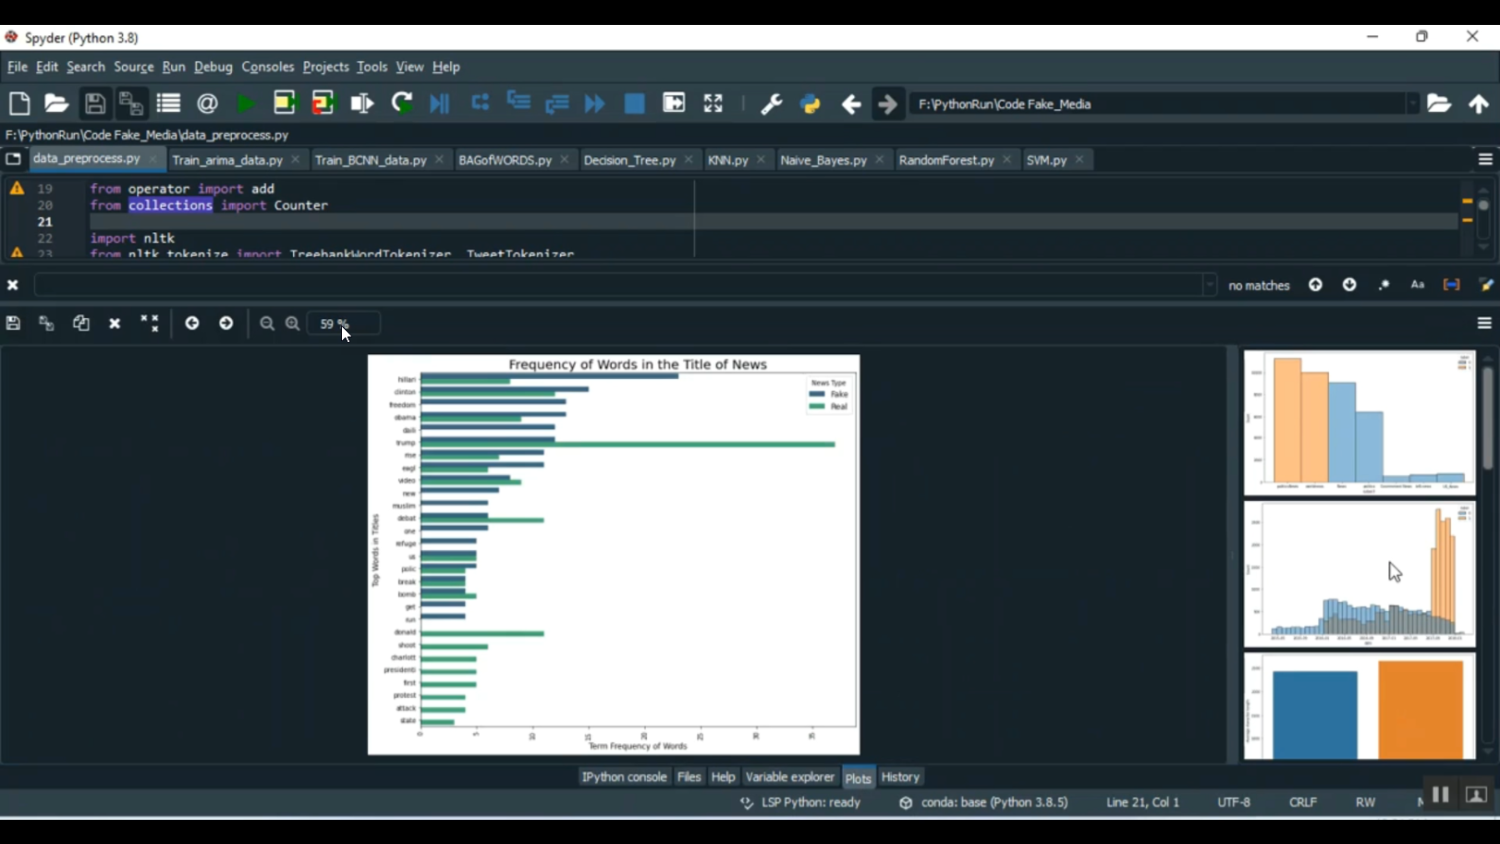Expand the working directory path dropdown
The image size is (1500, 844).
click(1412, 104)
